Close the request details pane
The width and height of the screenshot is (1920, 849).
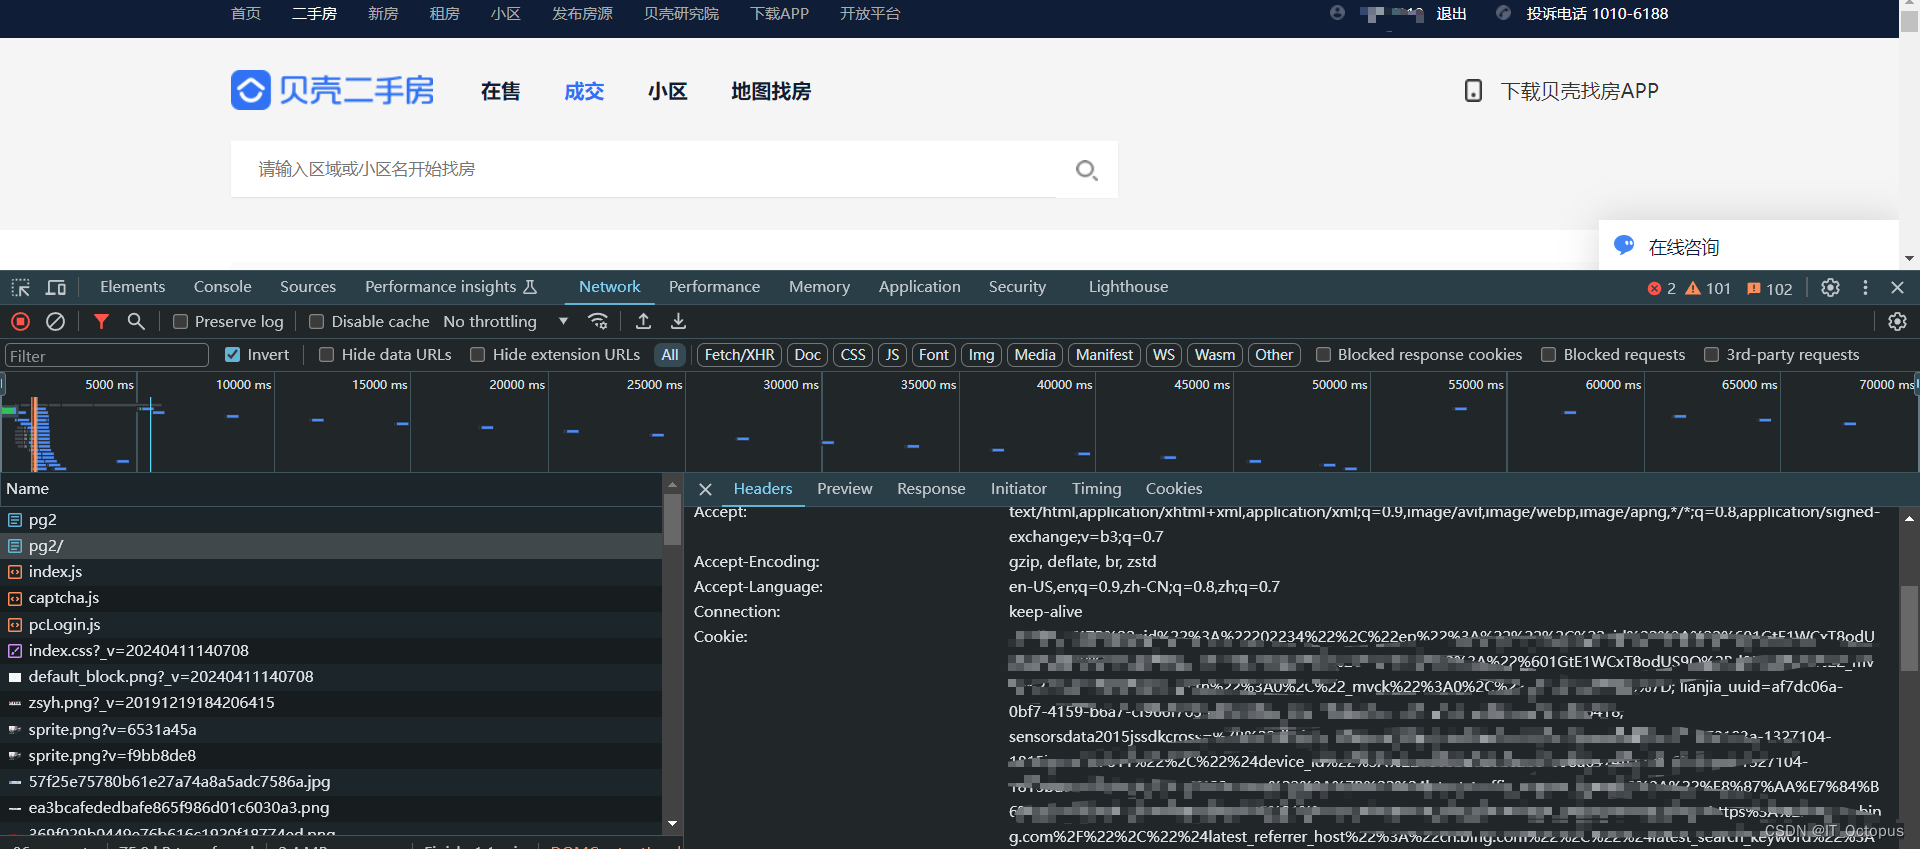click(705, 489)
